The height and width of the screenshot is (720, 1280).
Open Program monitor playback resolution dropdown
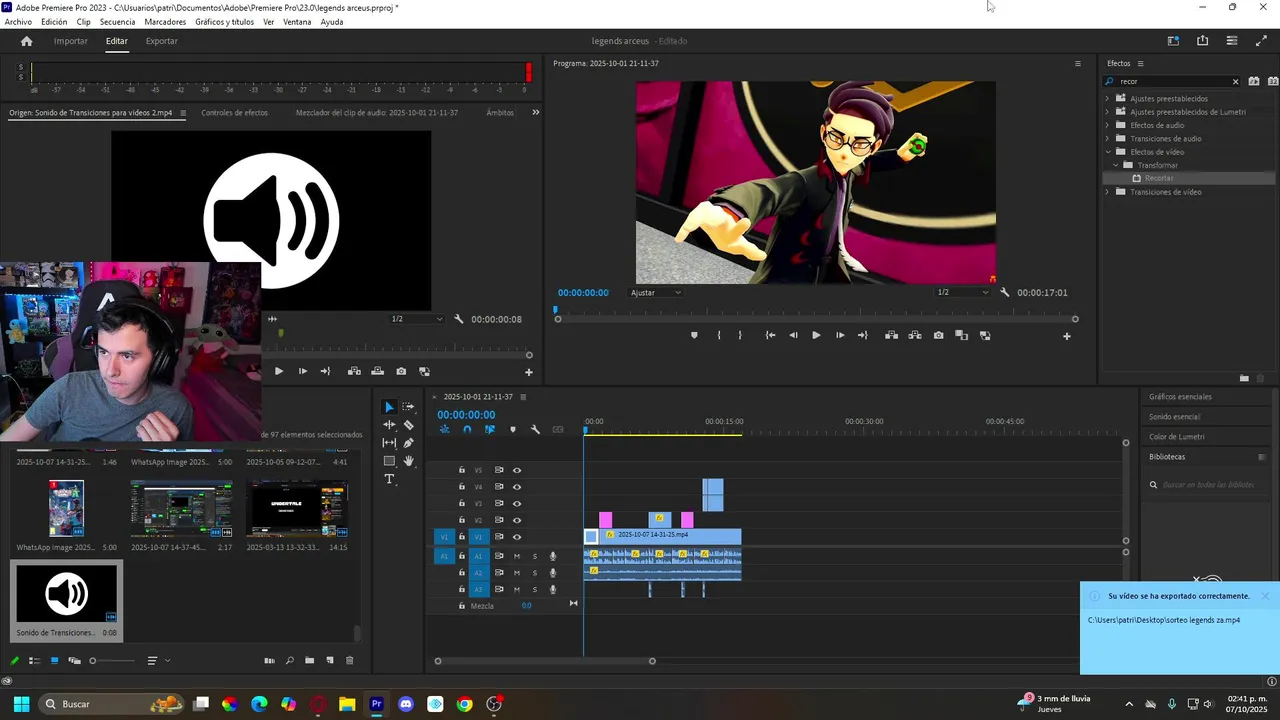tap(963, 292)
